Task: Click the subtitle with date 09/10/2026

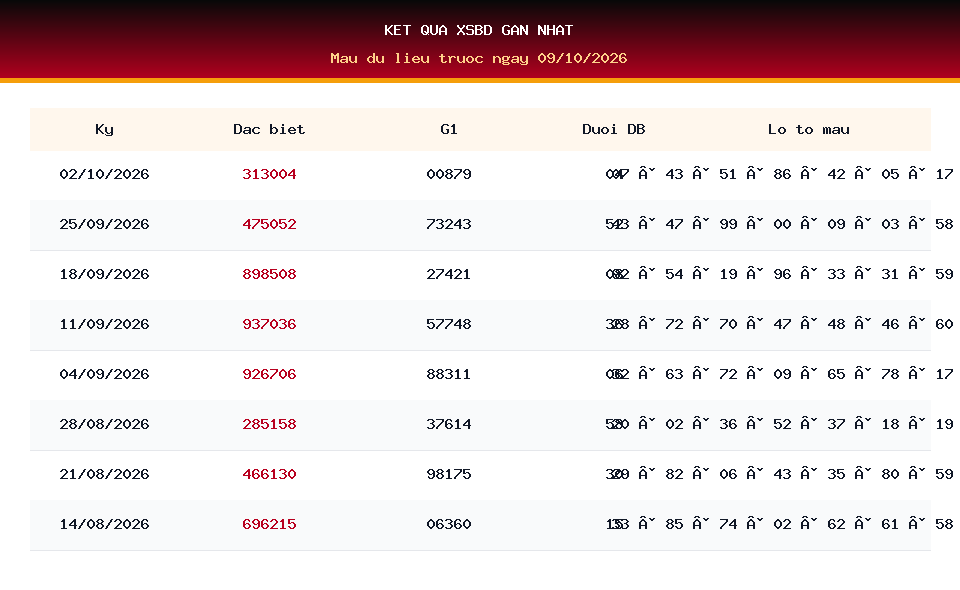Action: click(479, 58)
